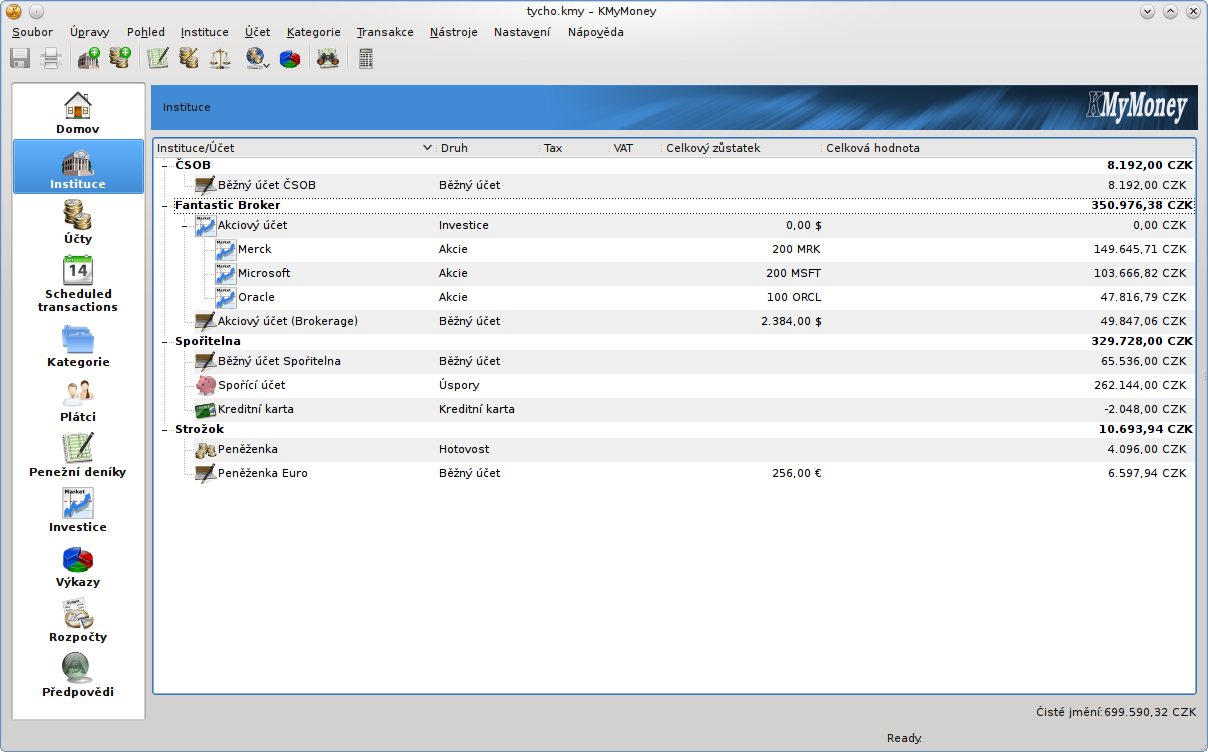Click the Peněženka cash icon
Screen dimensions: 1208x752
(x=205, y=449)
